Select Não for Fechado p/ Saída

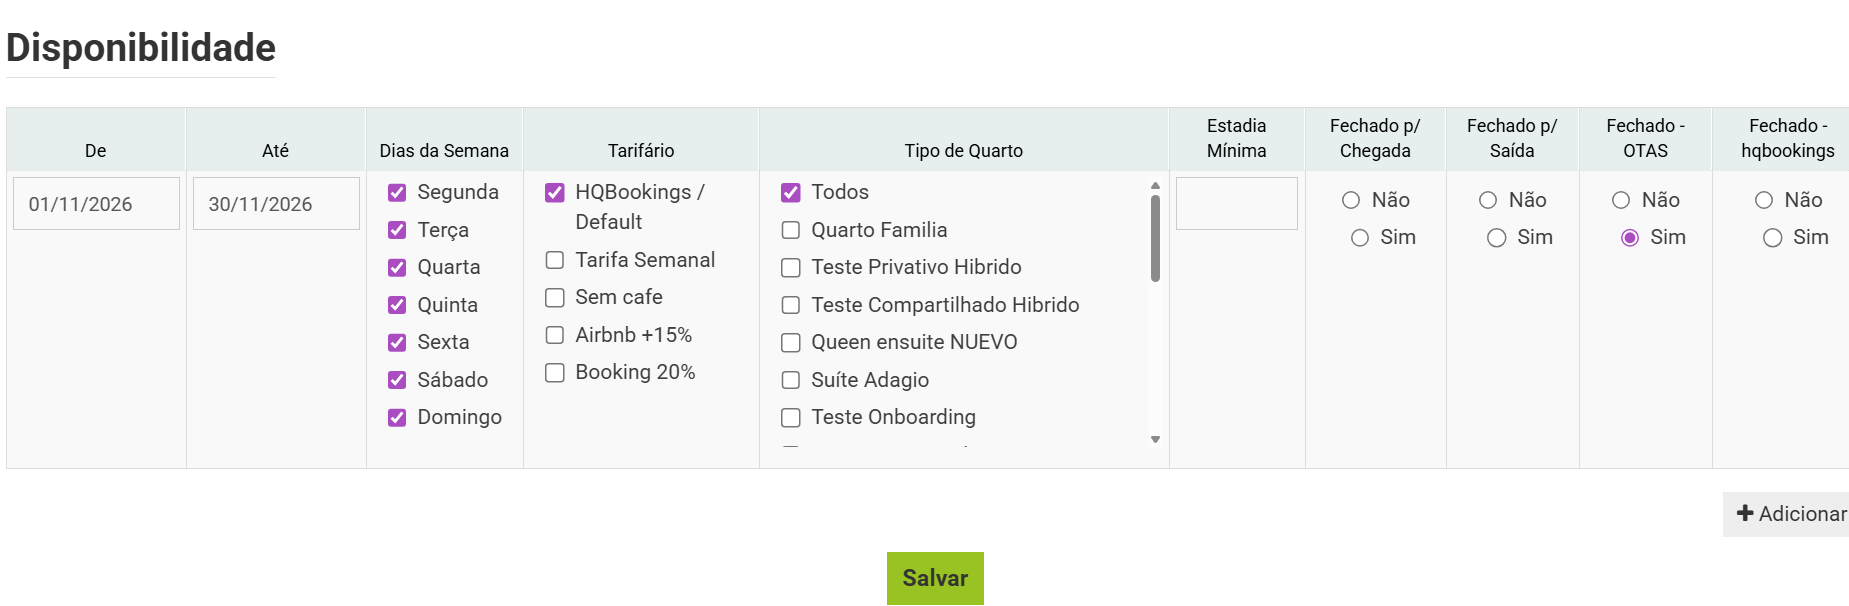(x=1488, y=201)
